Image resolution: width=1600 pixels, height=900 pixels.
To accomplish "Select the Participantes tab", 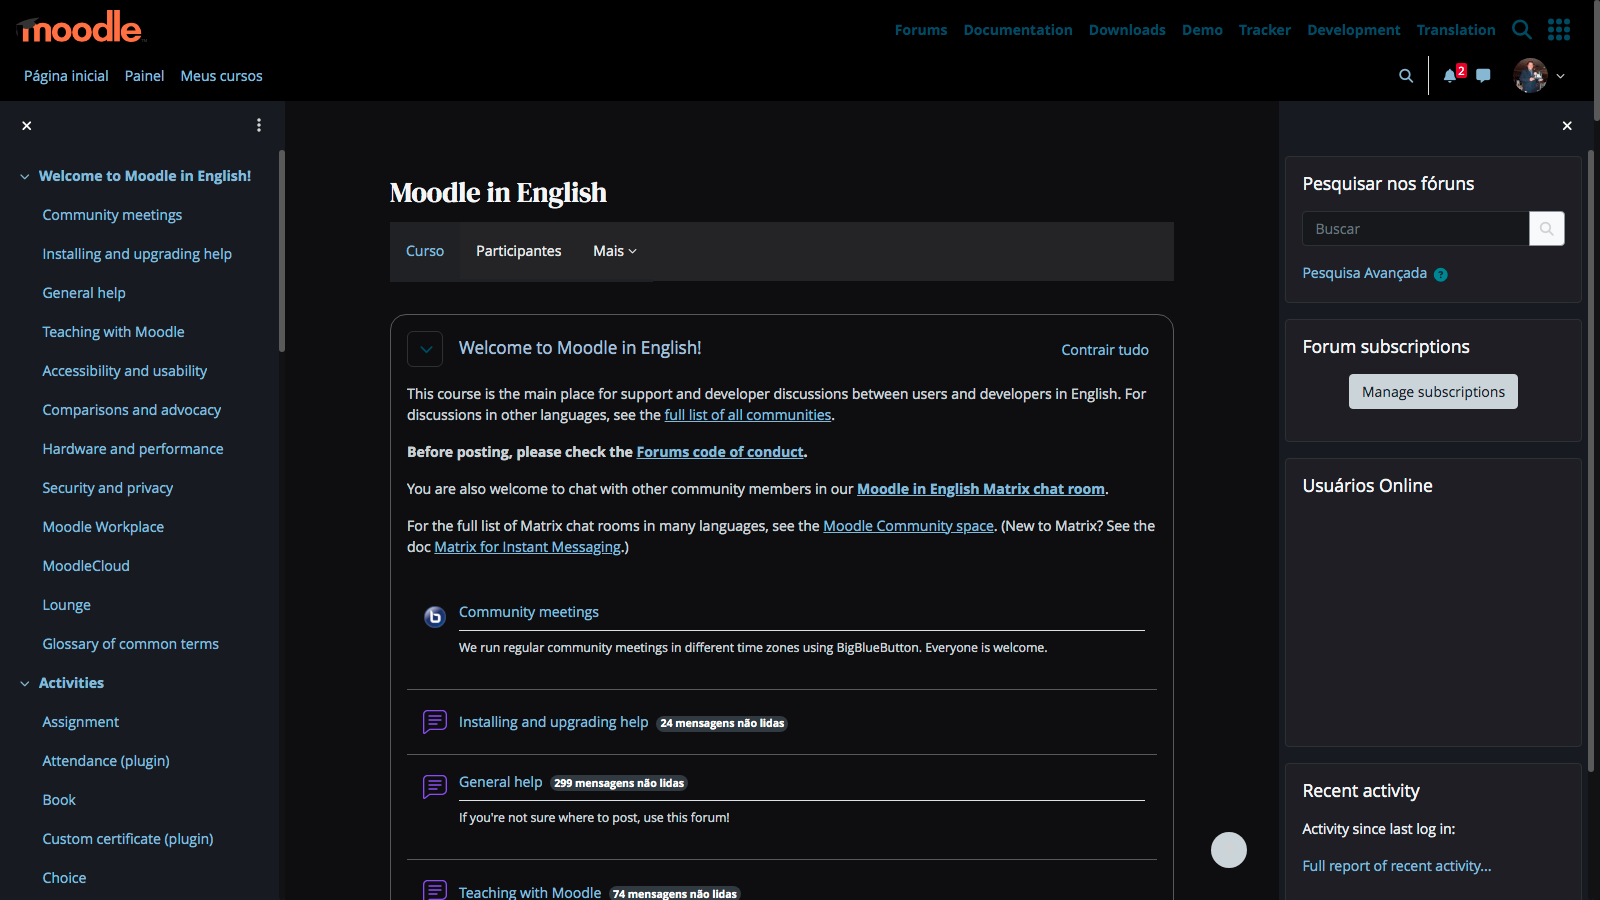I will coord(518,251).
